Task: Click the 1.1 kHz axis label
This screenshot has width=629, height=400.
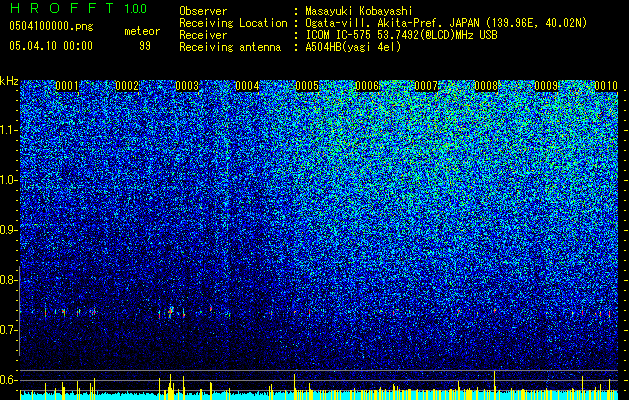Action: click(x=8, y=130)
